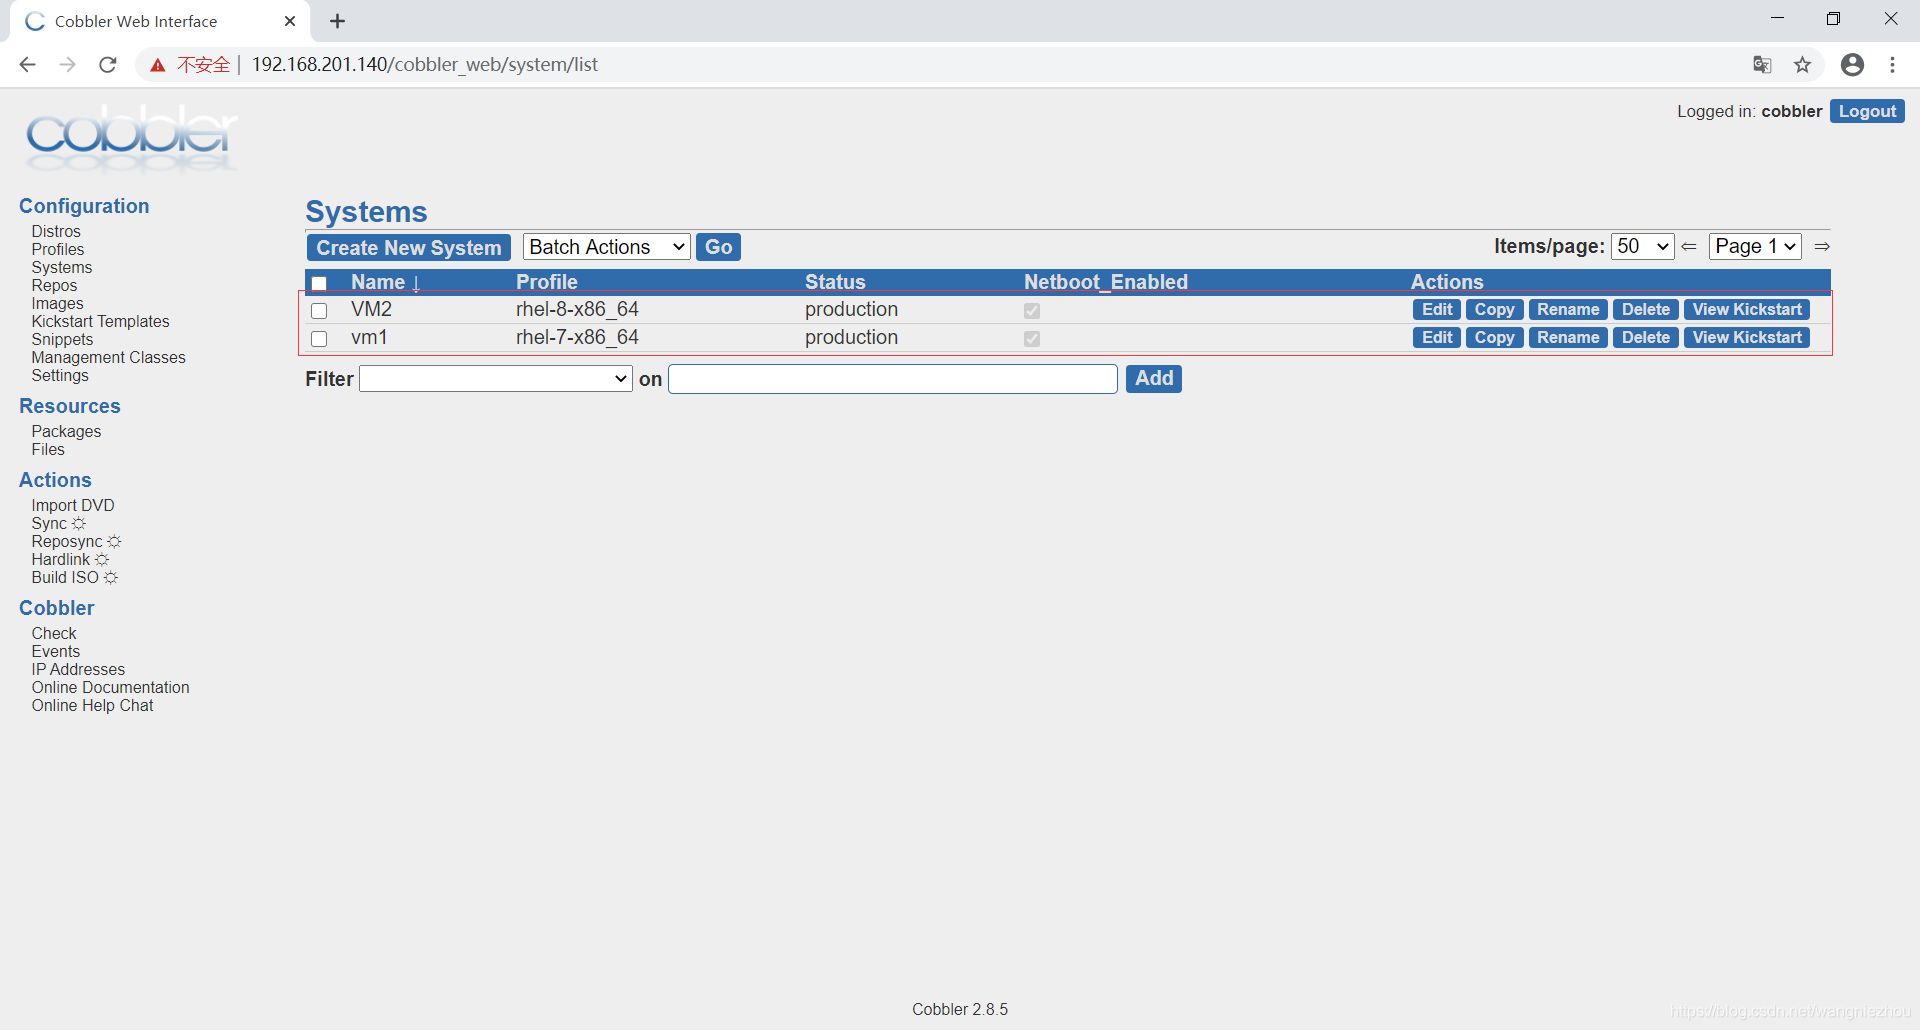Viewport: 1920px width, 1030px height.
Task: Open Management Classes in sidebar
Action: tap(108, 357)
